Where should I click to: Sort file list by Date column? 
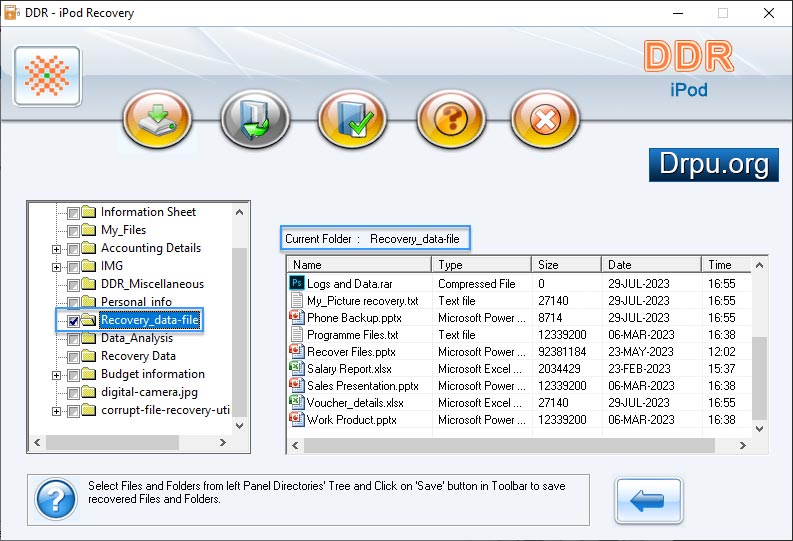click(x=651, y=264)
